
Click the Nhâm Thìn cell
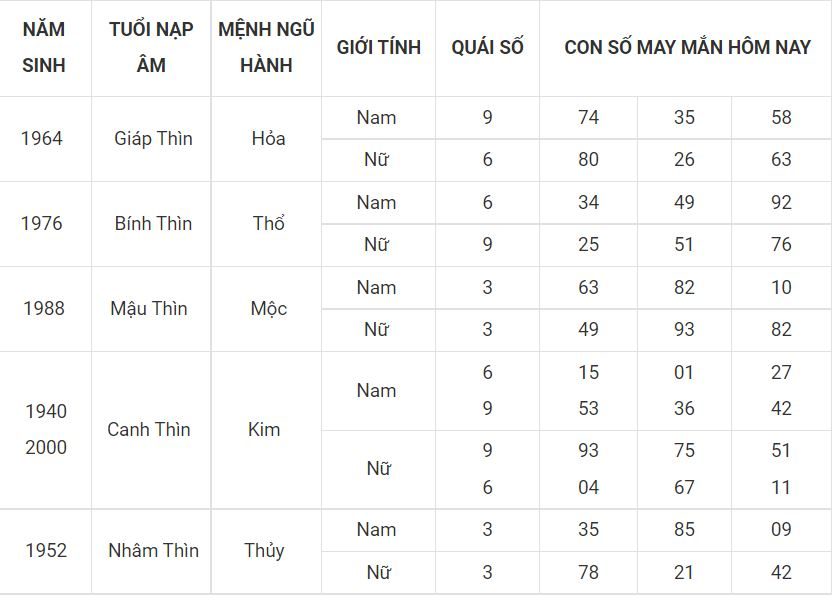click(153, 550)
